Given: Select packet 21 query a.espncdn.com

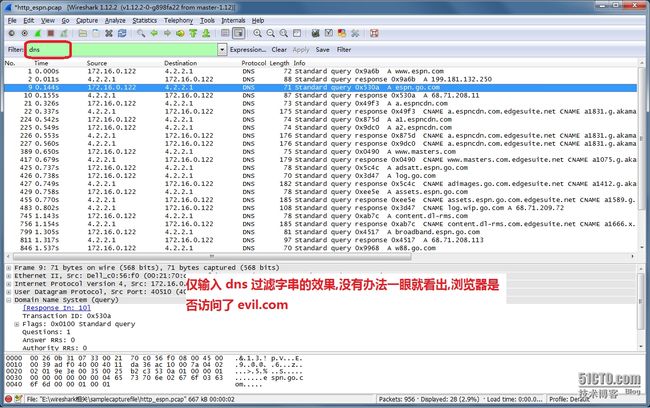Looking at the screenshot, I should (320, 104).
